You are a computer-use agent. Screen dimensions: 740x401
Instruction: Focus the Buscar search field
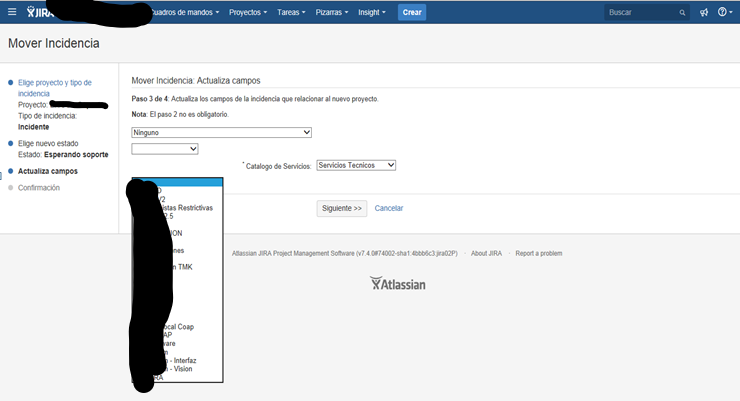point(647,12)
